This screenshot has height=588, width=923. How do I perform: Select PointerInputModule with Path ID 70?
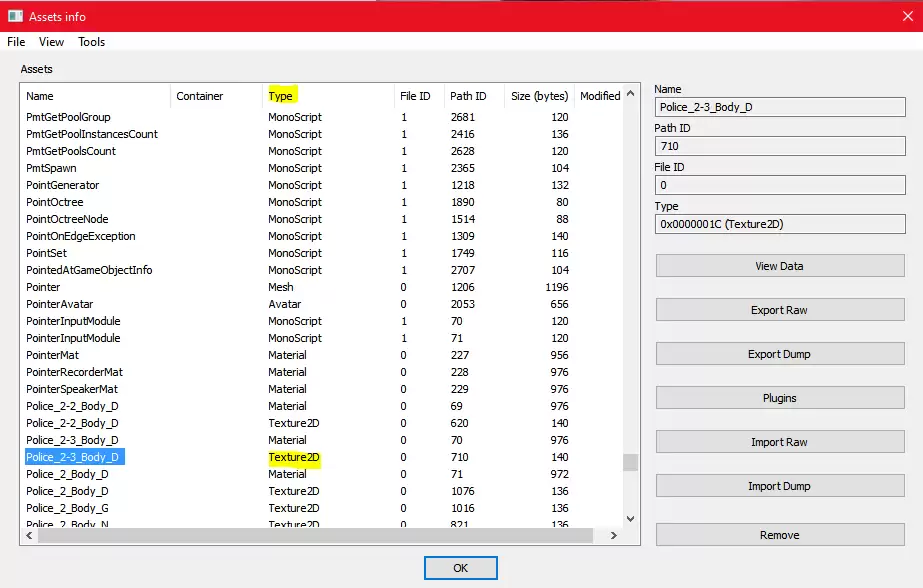[321, 321]
